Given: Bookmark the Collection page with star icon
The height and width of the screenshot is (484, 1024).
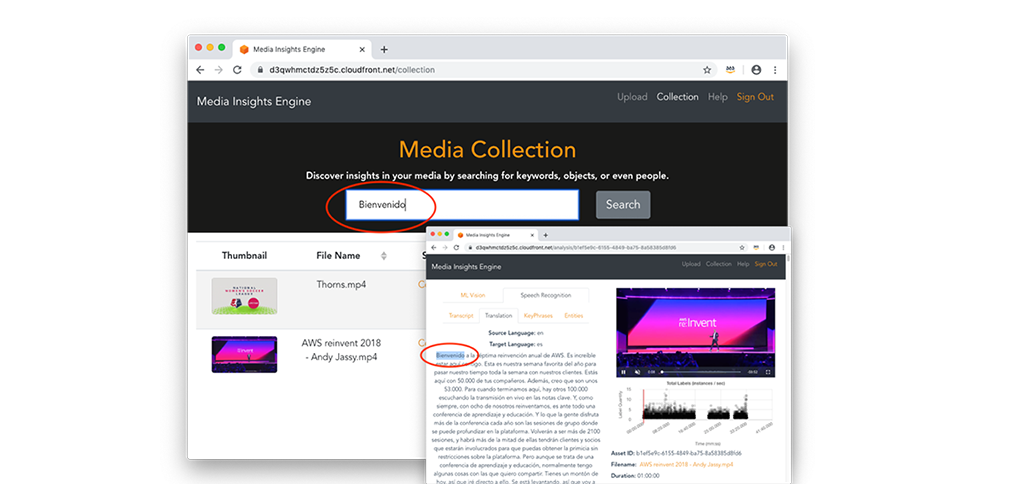Looking at the screenshot, I should (x=707, y=70).
